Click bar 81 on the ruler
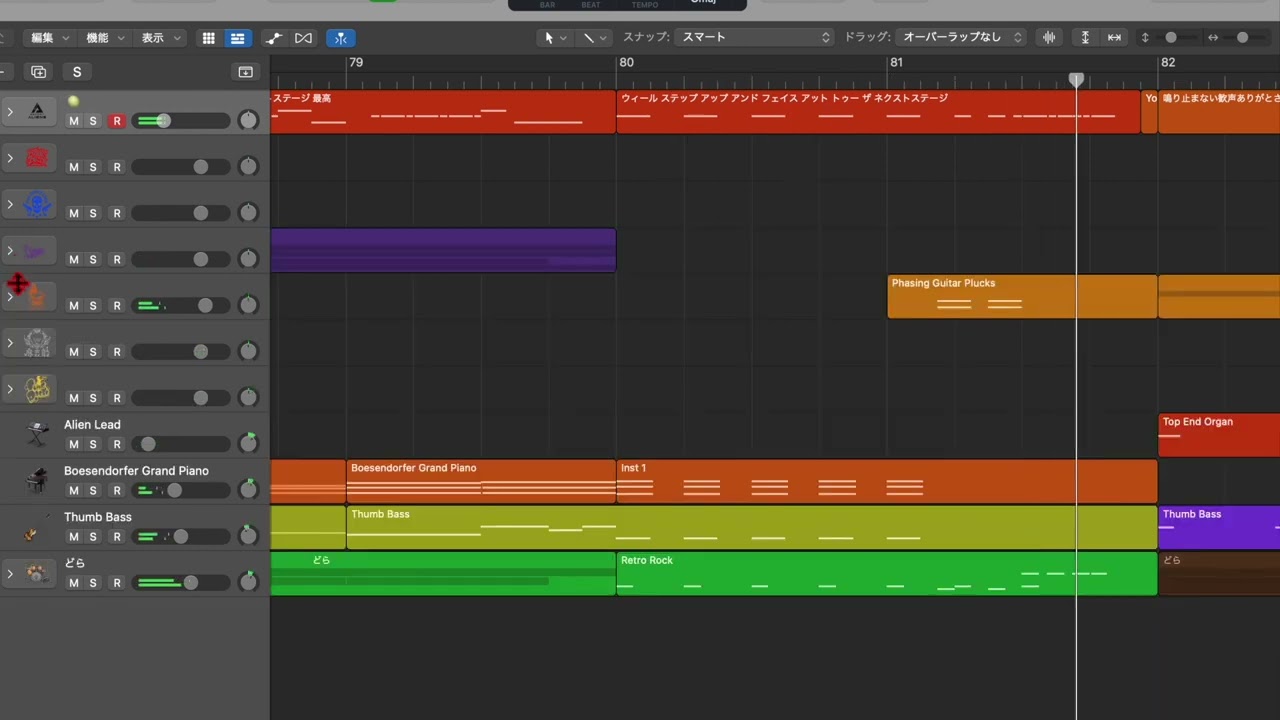Screen dimensions: 1280x720 click(896, 62)
